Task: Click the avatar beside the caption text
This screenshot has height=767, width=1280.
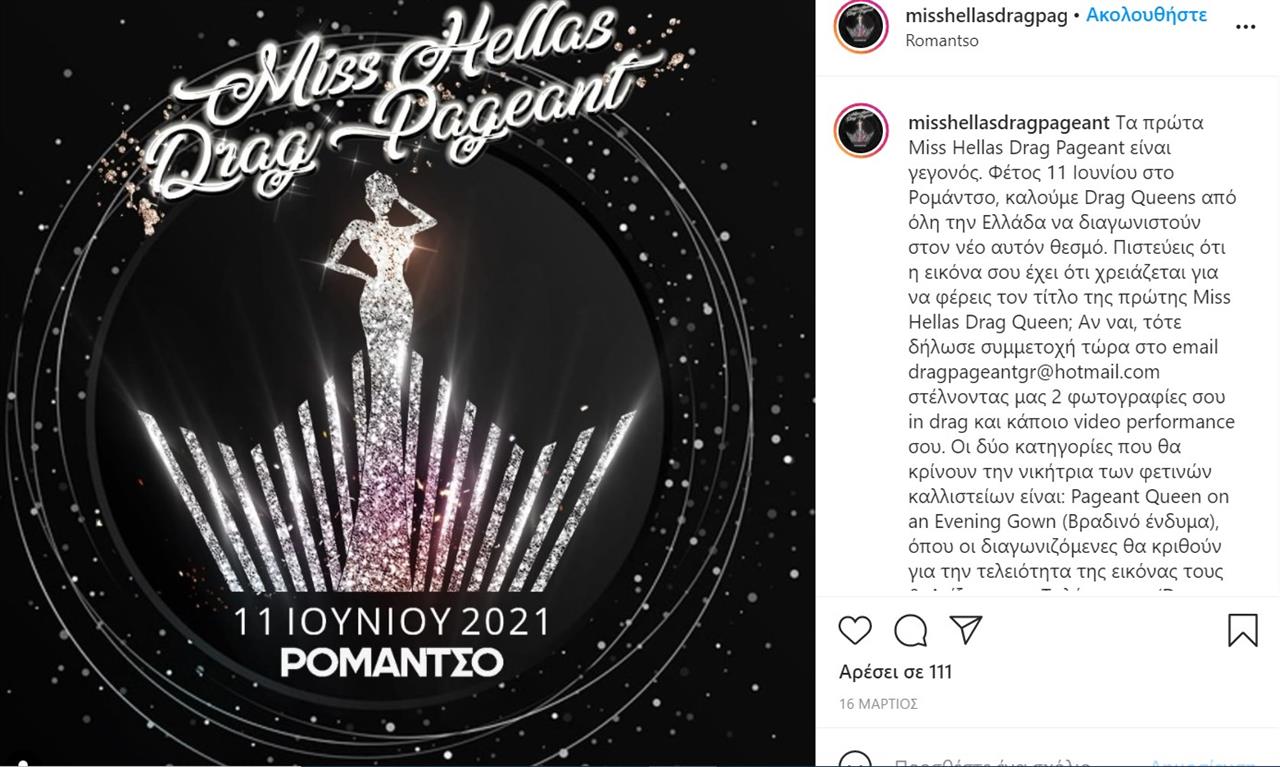Action: pyautogui.click(x=860, y=129)
